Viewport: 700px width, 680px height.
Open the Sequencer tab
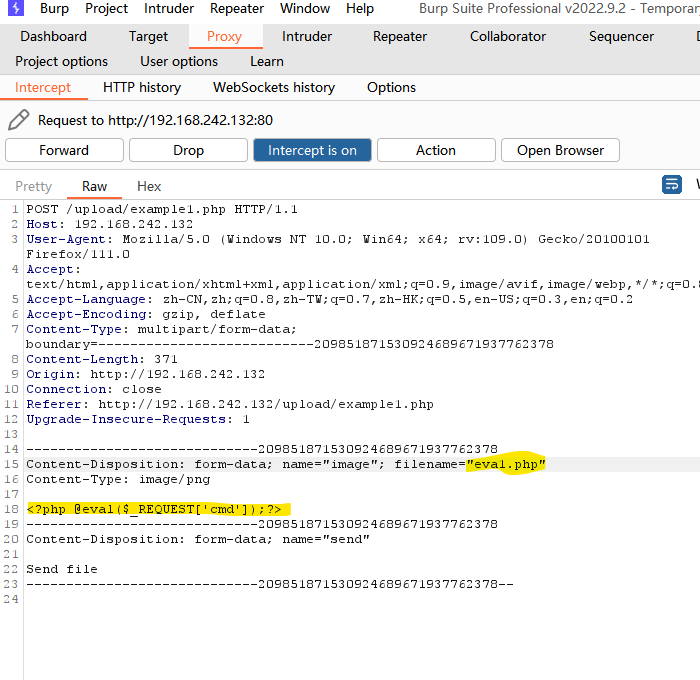[x=621, y=36]
